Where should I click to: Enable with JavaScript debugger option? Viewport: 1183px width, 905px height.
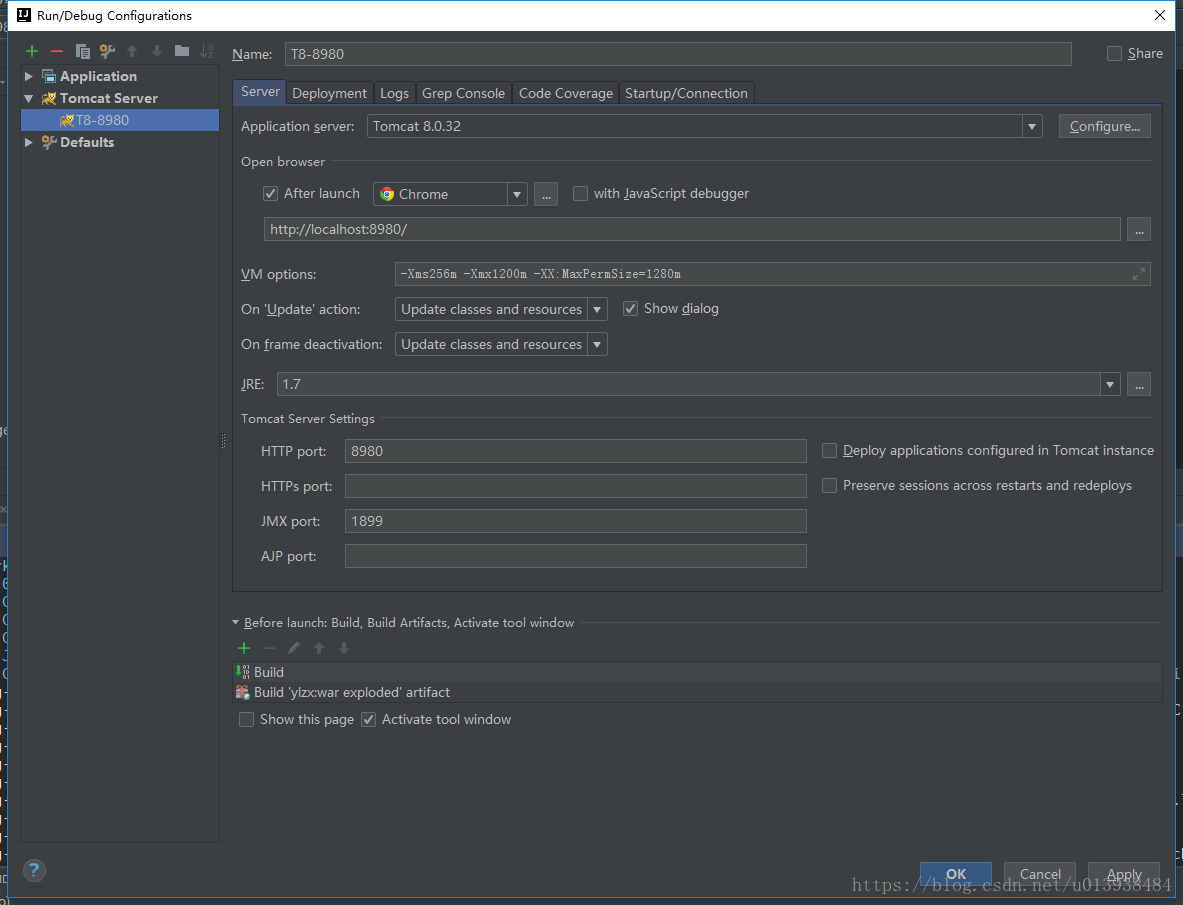click(580, 194)
